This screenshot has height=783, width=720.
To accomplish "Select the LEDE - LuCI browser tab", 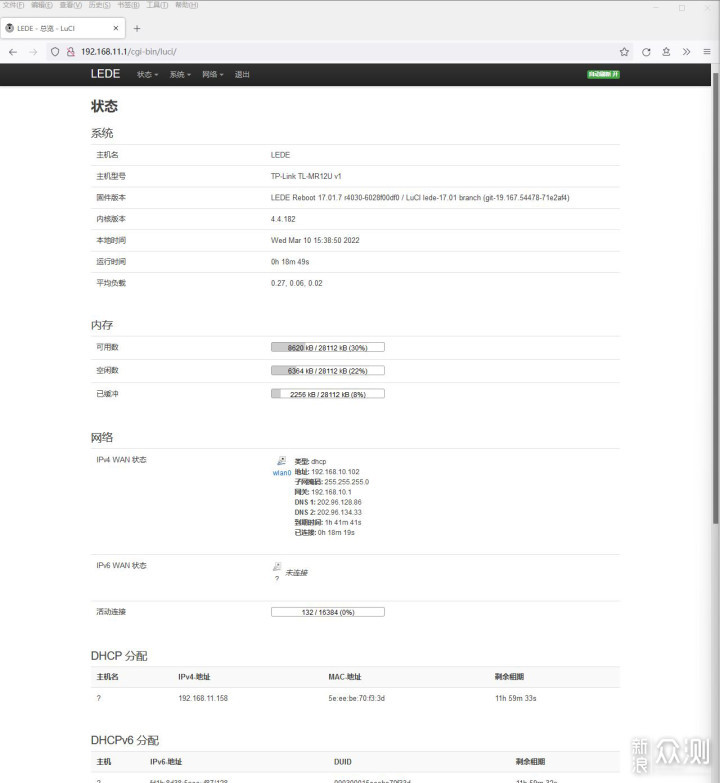I will click(62, 28).
